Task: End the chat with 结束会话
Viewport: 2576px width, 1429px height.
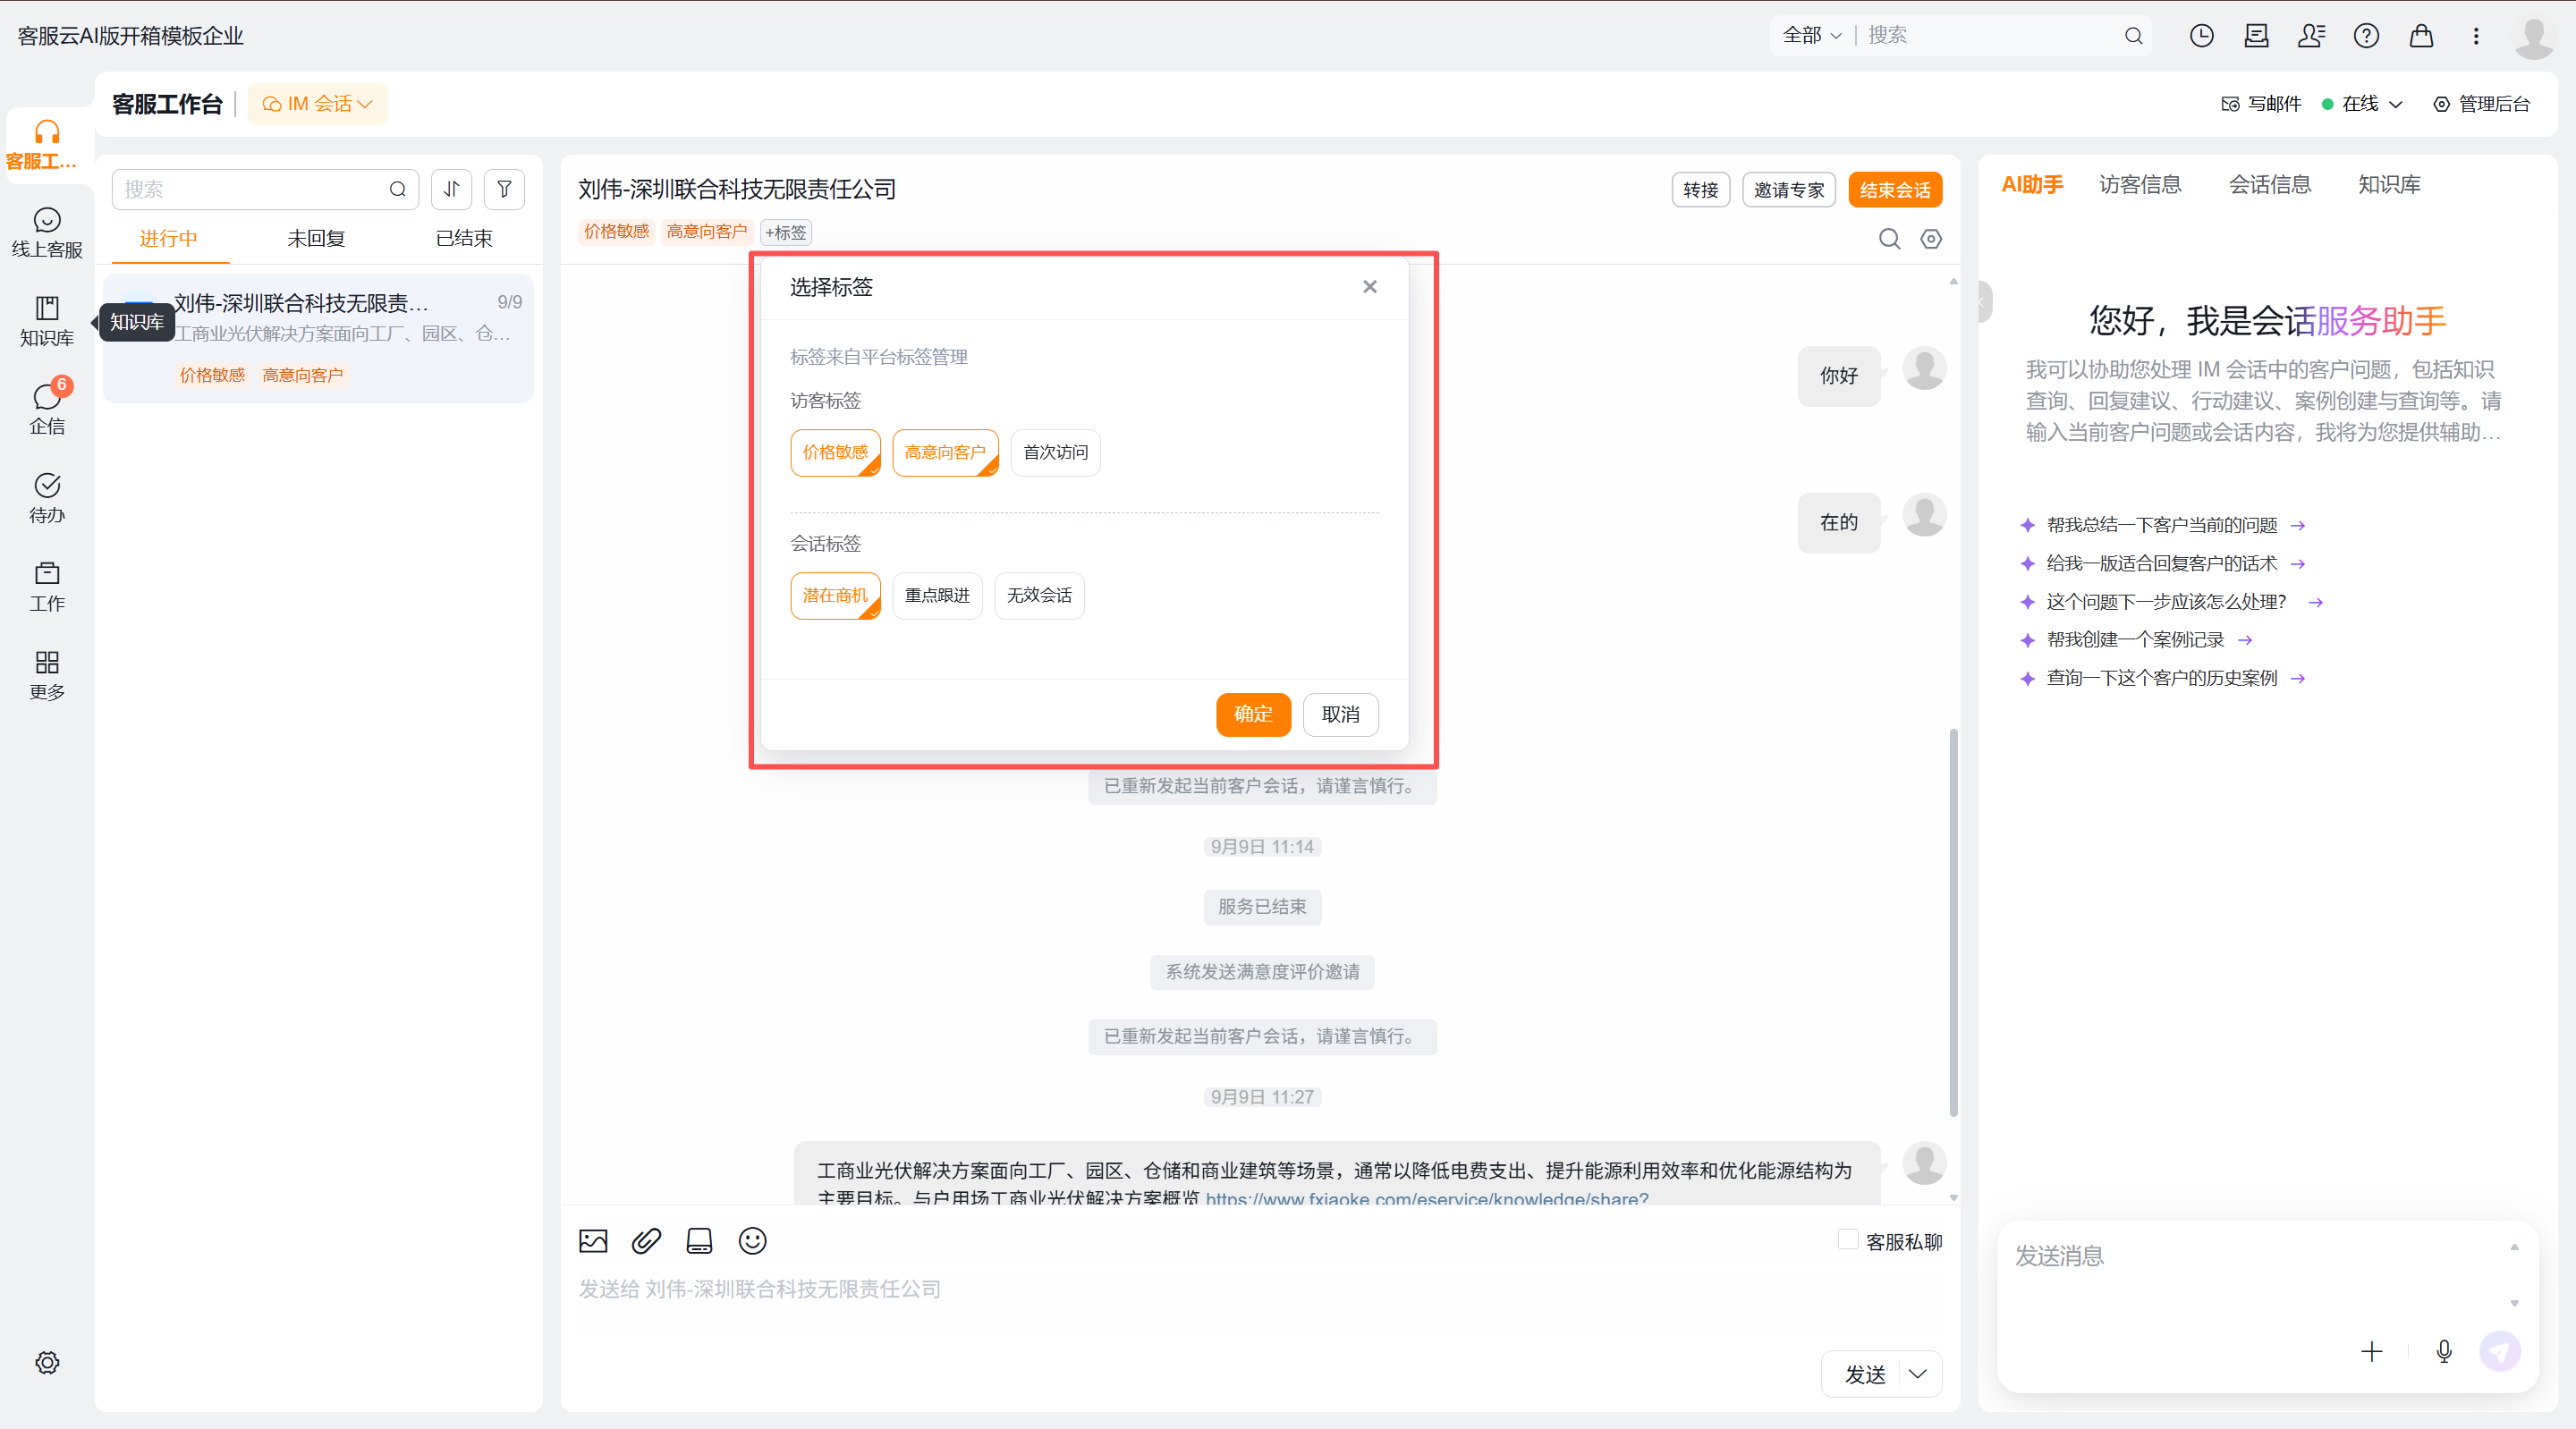Action: [x=1895, y=190]
